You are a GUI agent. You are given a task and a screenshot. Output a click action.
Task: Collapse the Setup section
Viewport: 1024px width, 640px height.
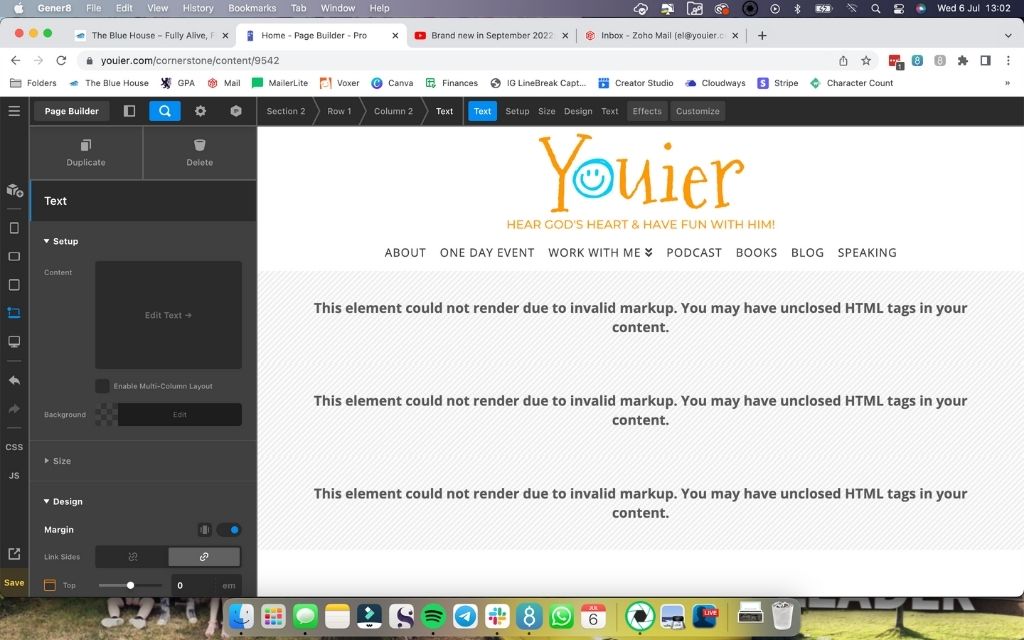coord(60,241)
